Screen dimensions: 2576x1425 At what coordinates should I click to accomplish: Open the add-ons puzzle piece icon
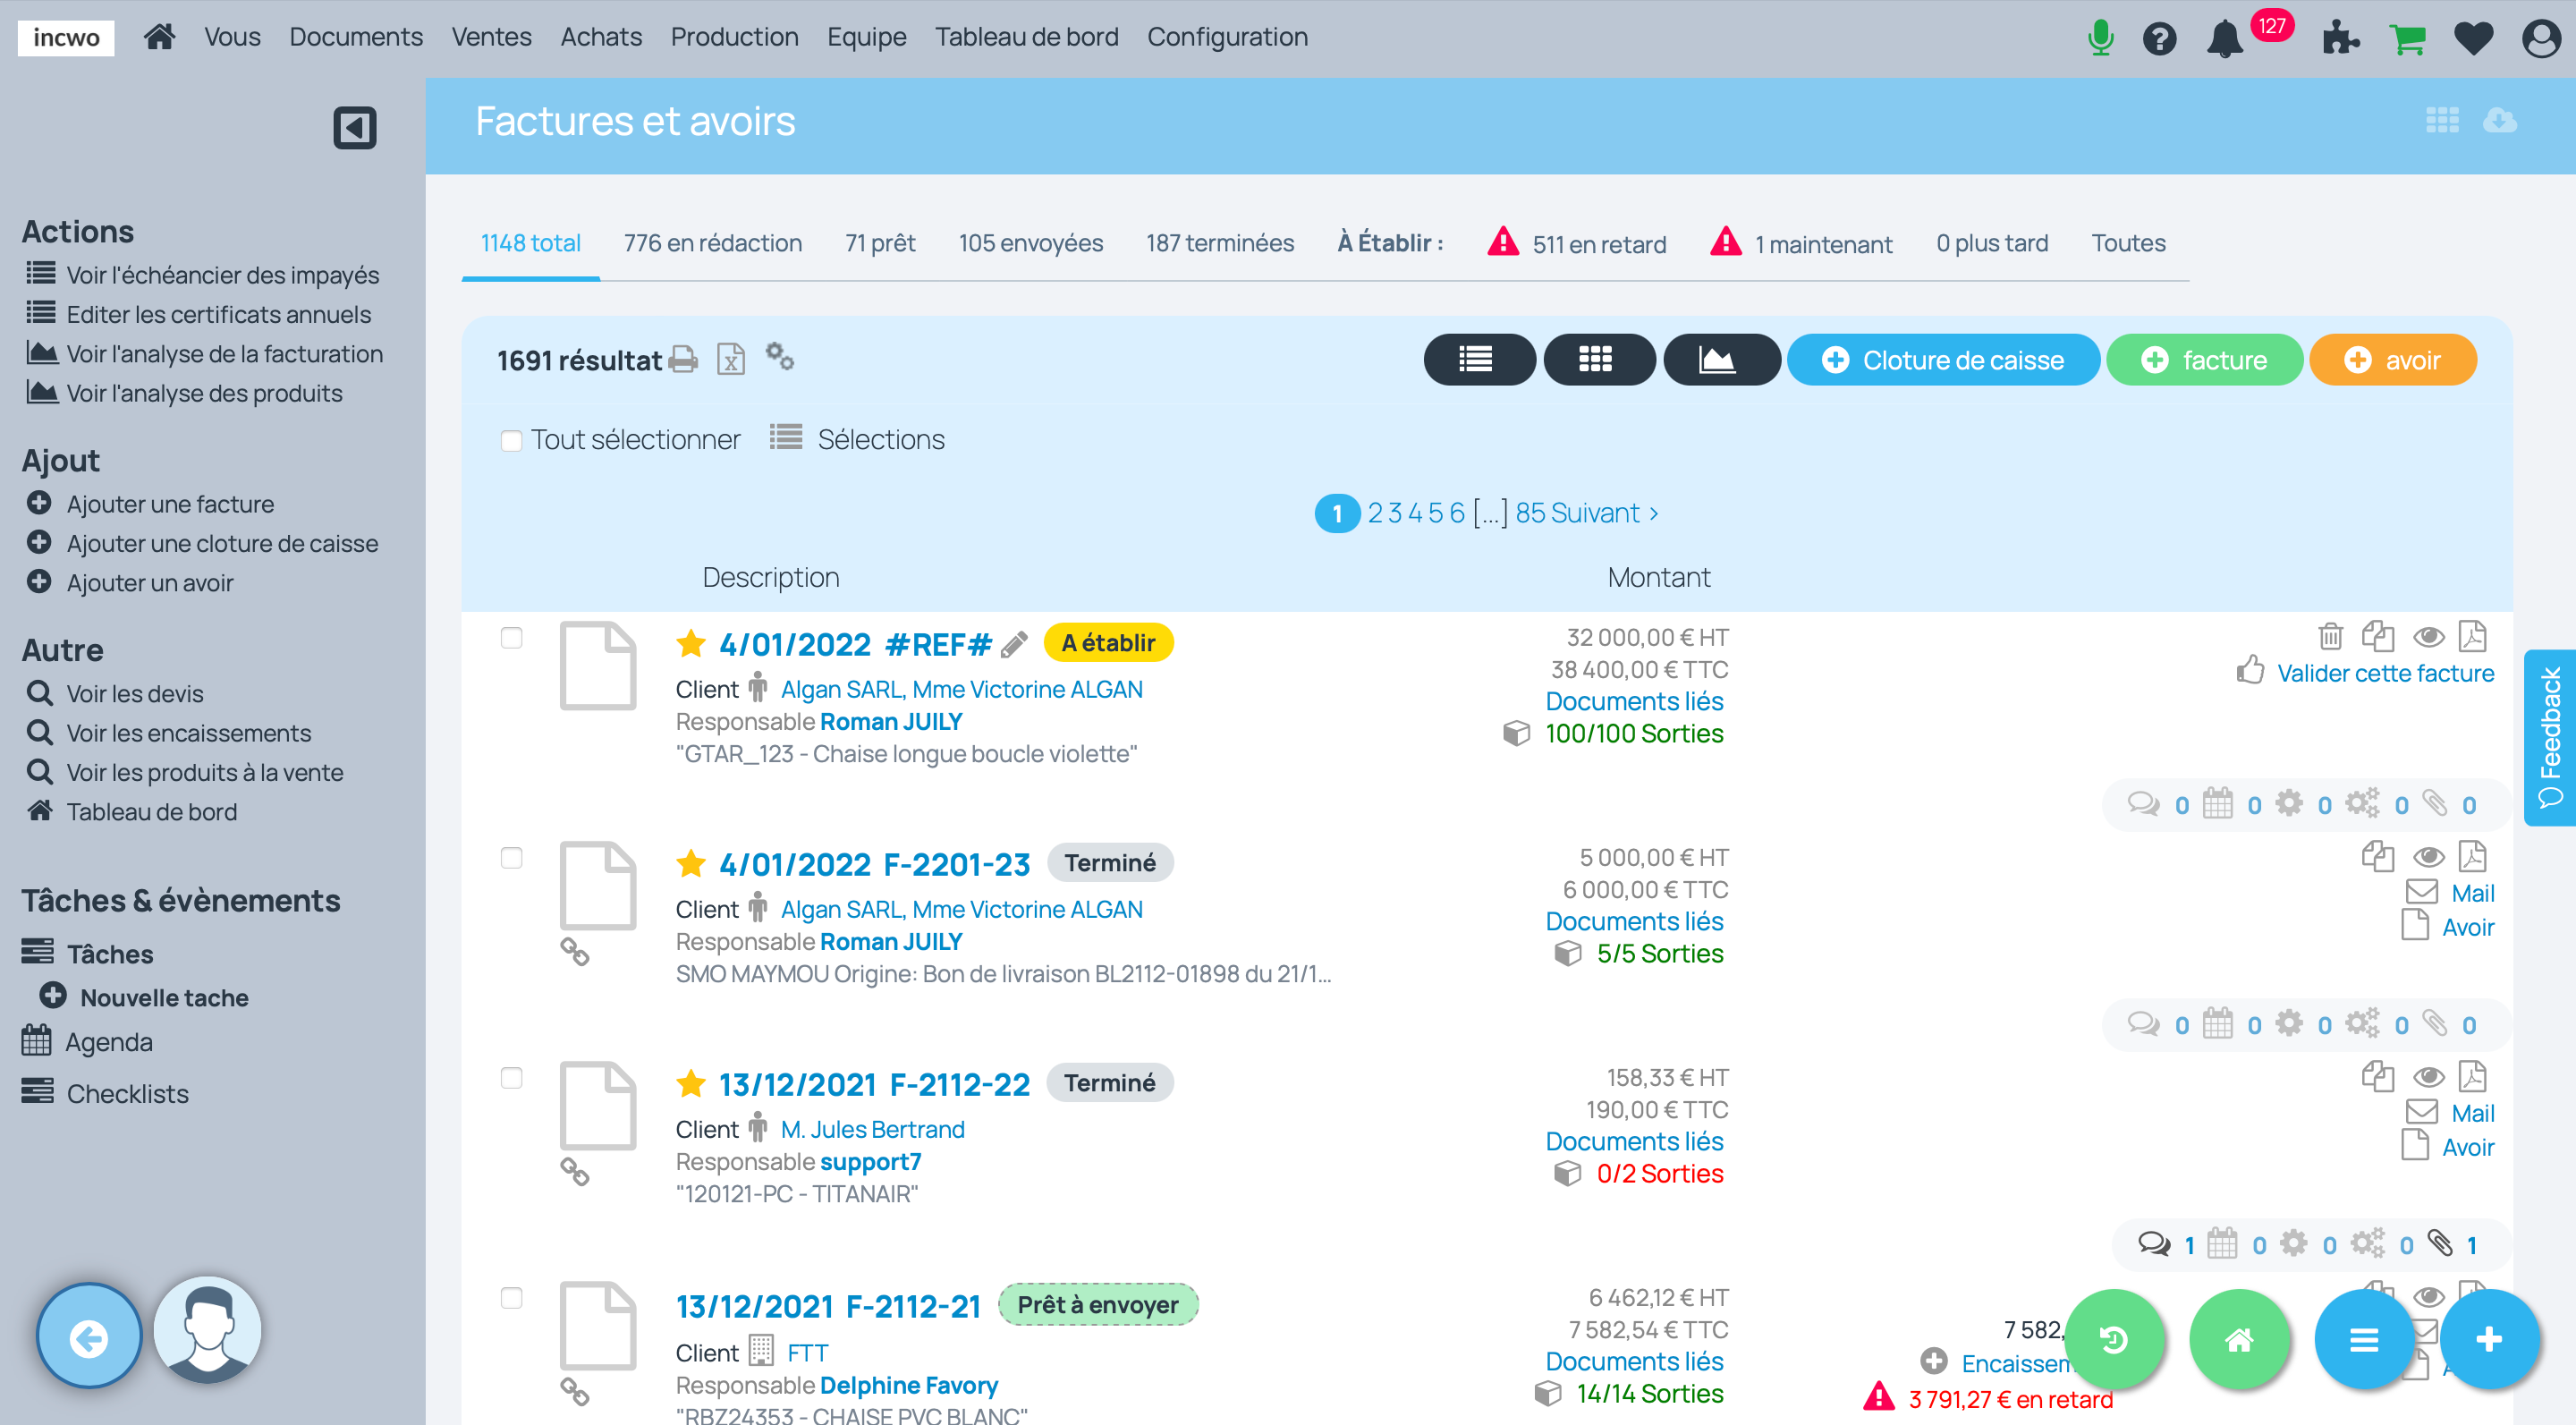pyautogui.click(x=2340, y=38)
